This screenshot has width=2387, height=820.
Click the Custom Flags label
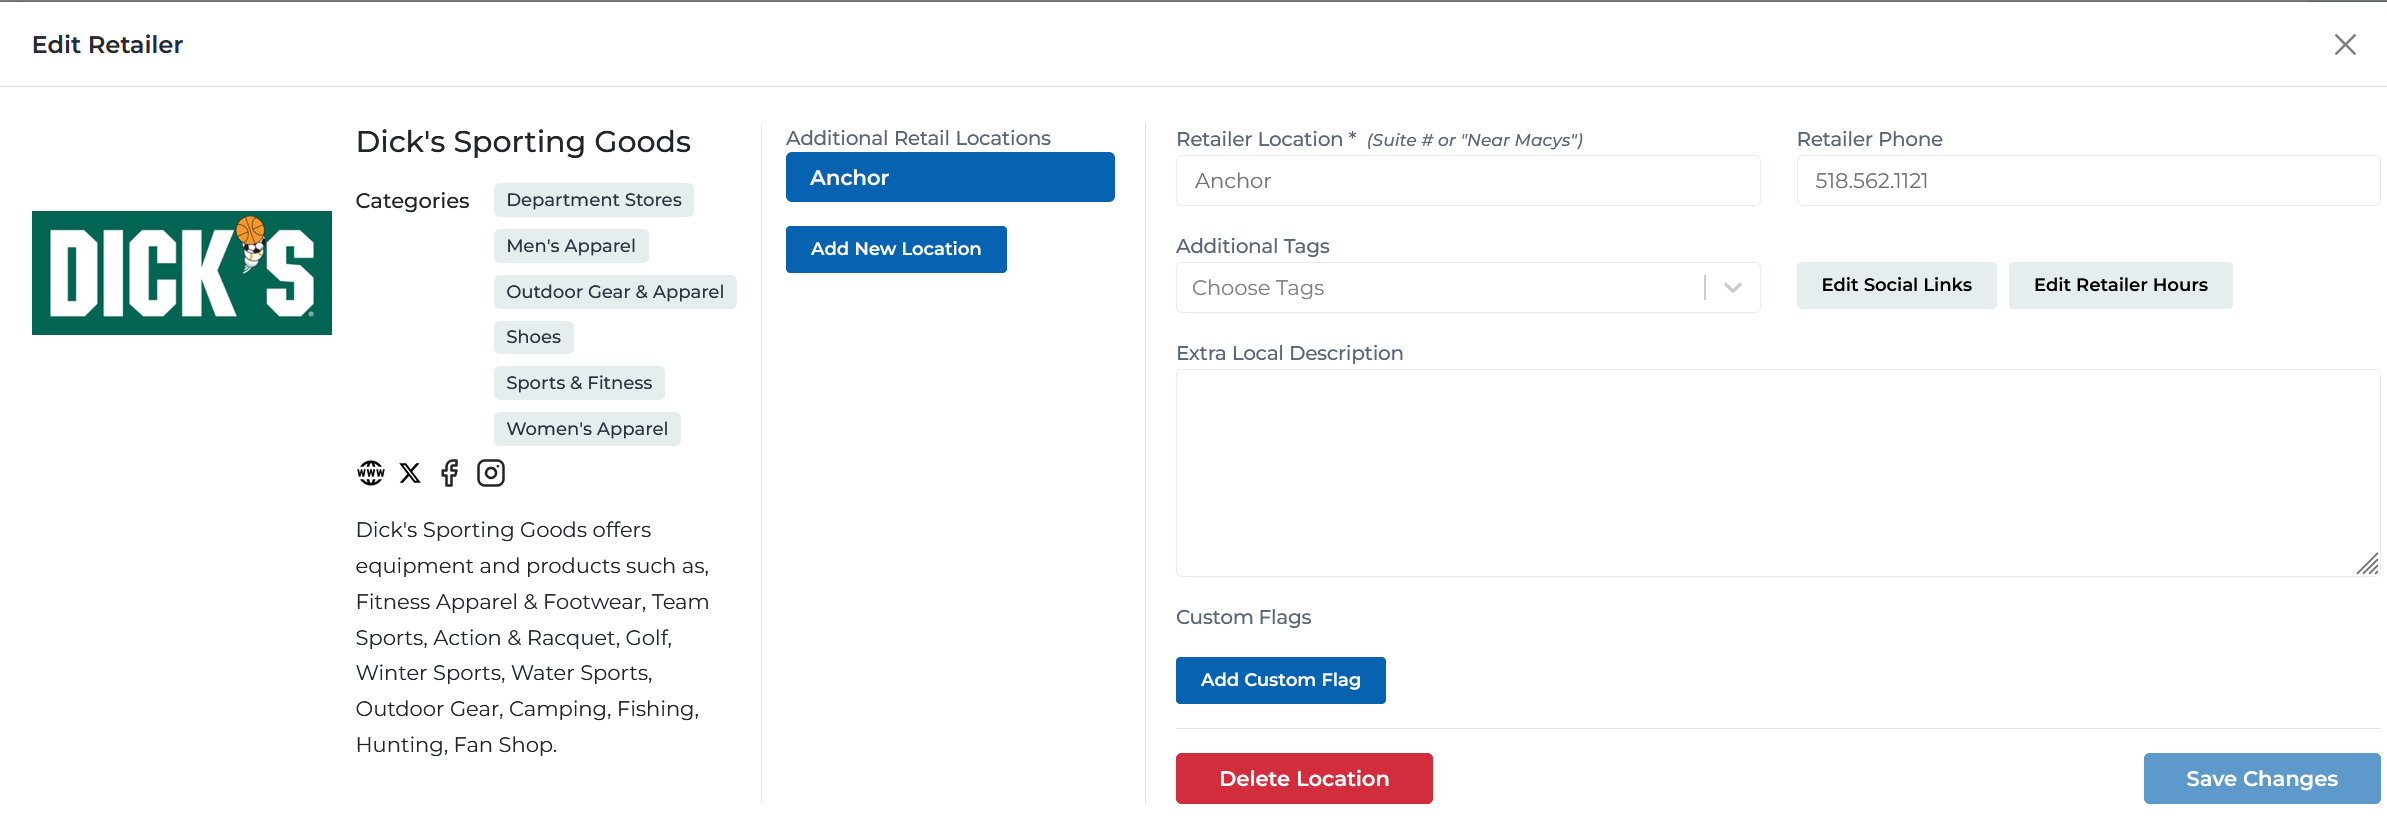point(1243,617)
